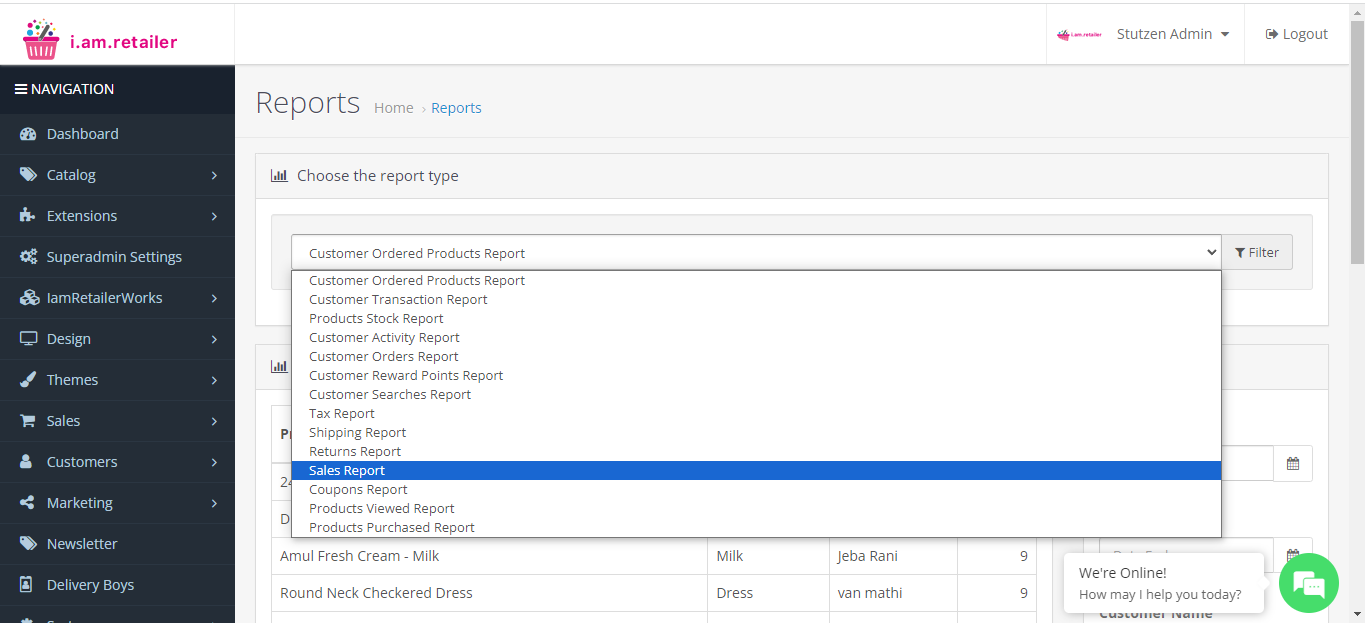Click the Reports breadcrumb link

coord(456,108)
